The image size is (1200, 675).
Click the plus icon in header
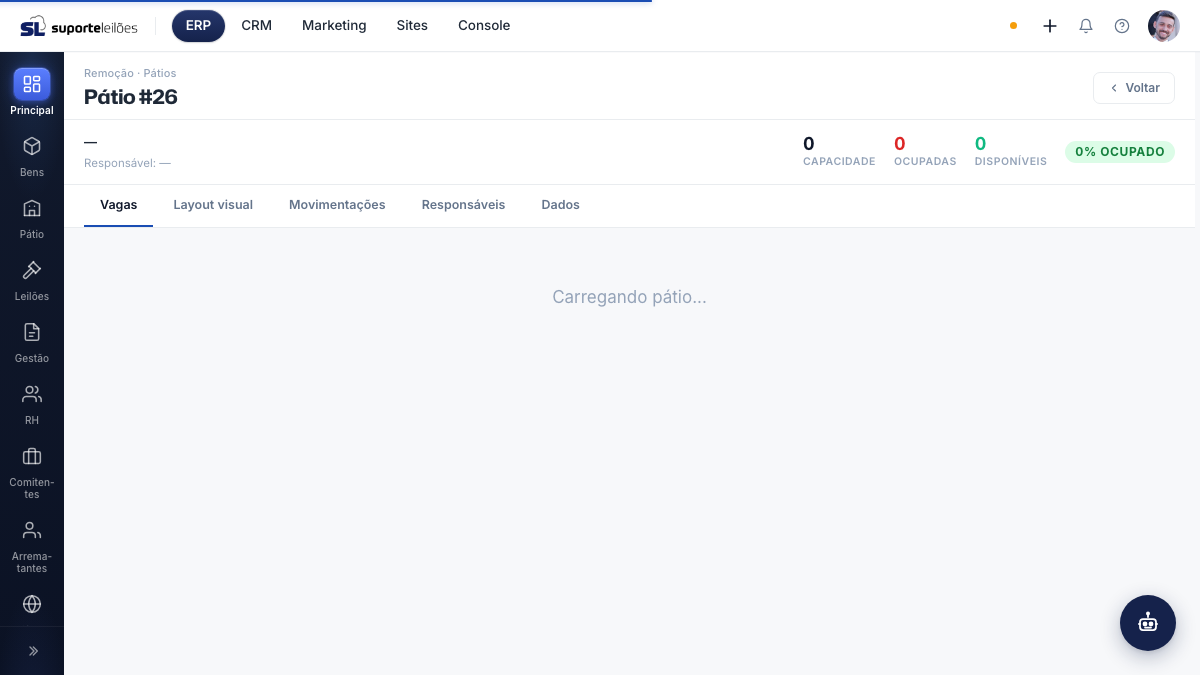point(1050,26)
